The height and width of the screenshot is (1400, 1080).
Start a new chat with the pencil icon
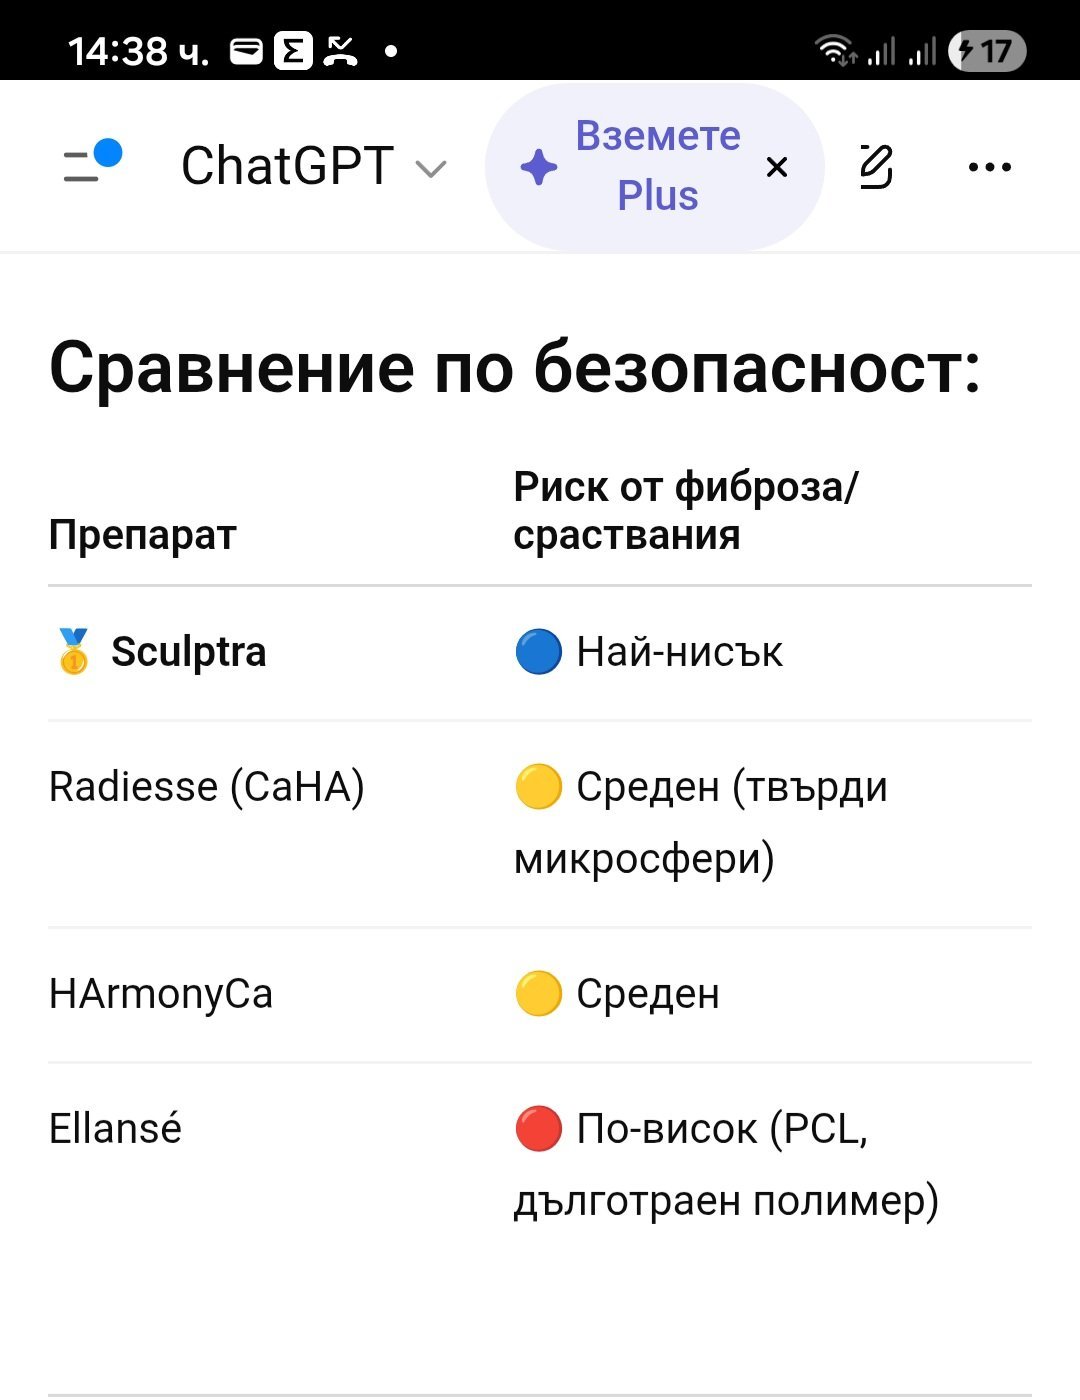click(x=876, y=167)
